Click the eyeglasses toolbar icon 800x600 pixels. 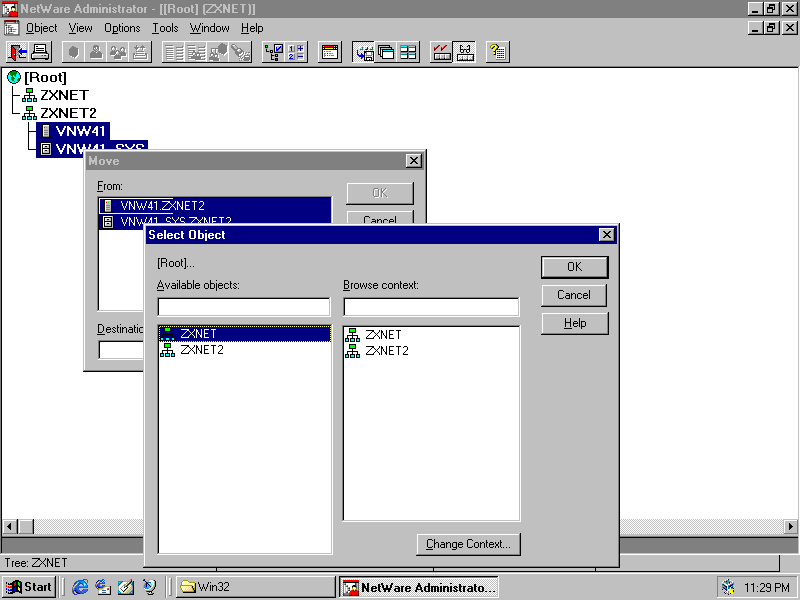pos(464,52)
